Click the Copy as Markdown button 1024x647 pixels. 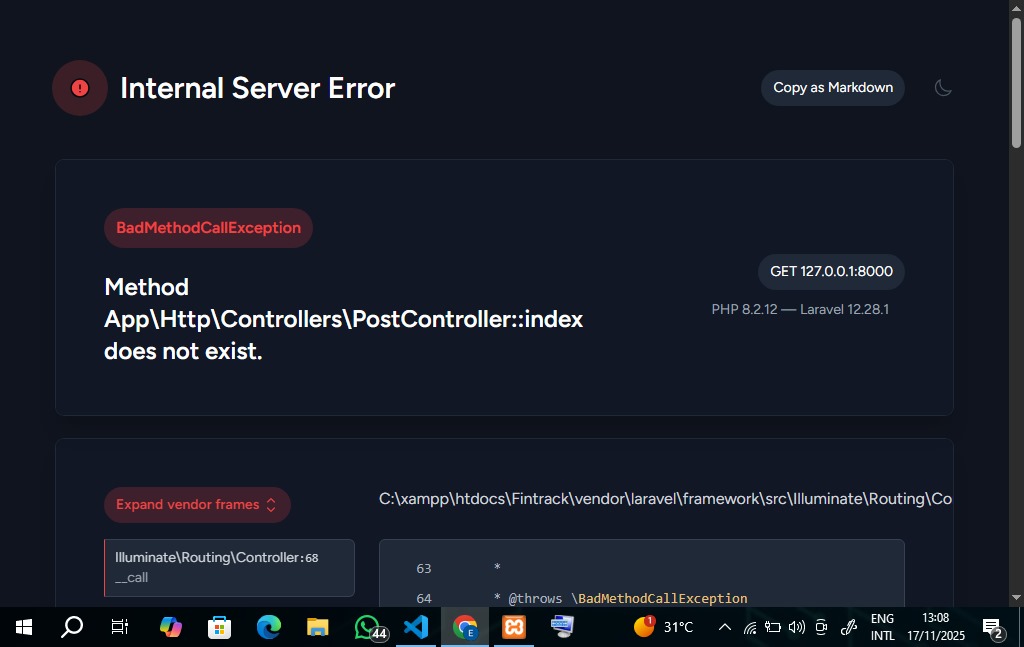832,87
